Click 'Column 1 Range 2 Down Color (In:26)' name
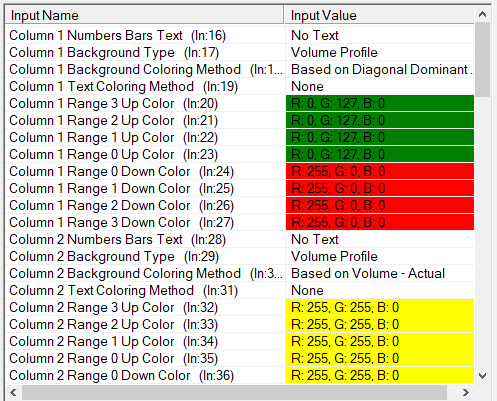 click(121, 205)
